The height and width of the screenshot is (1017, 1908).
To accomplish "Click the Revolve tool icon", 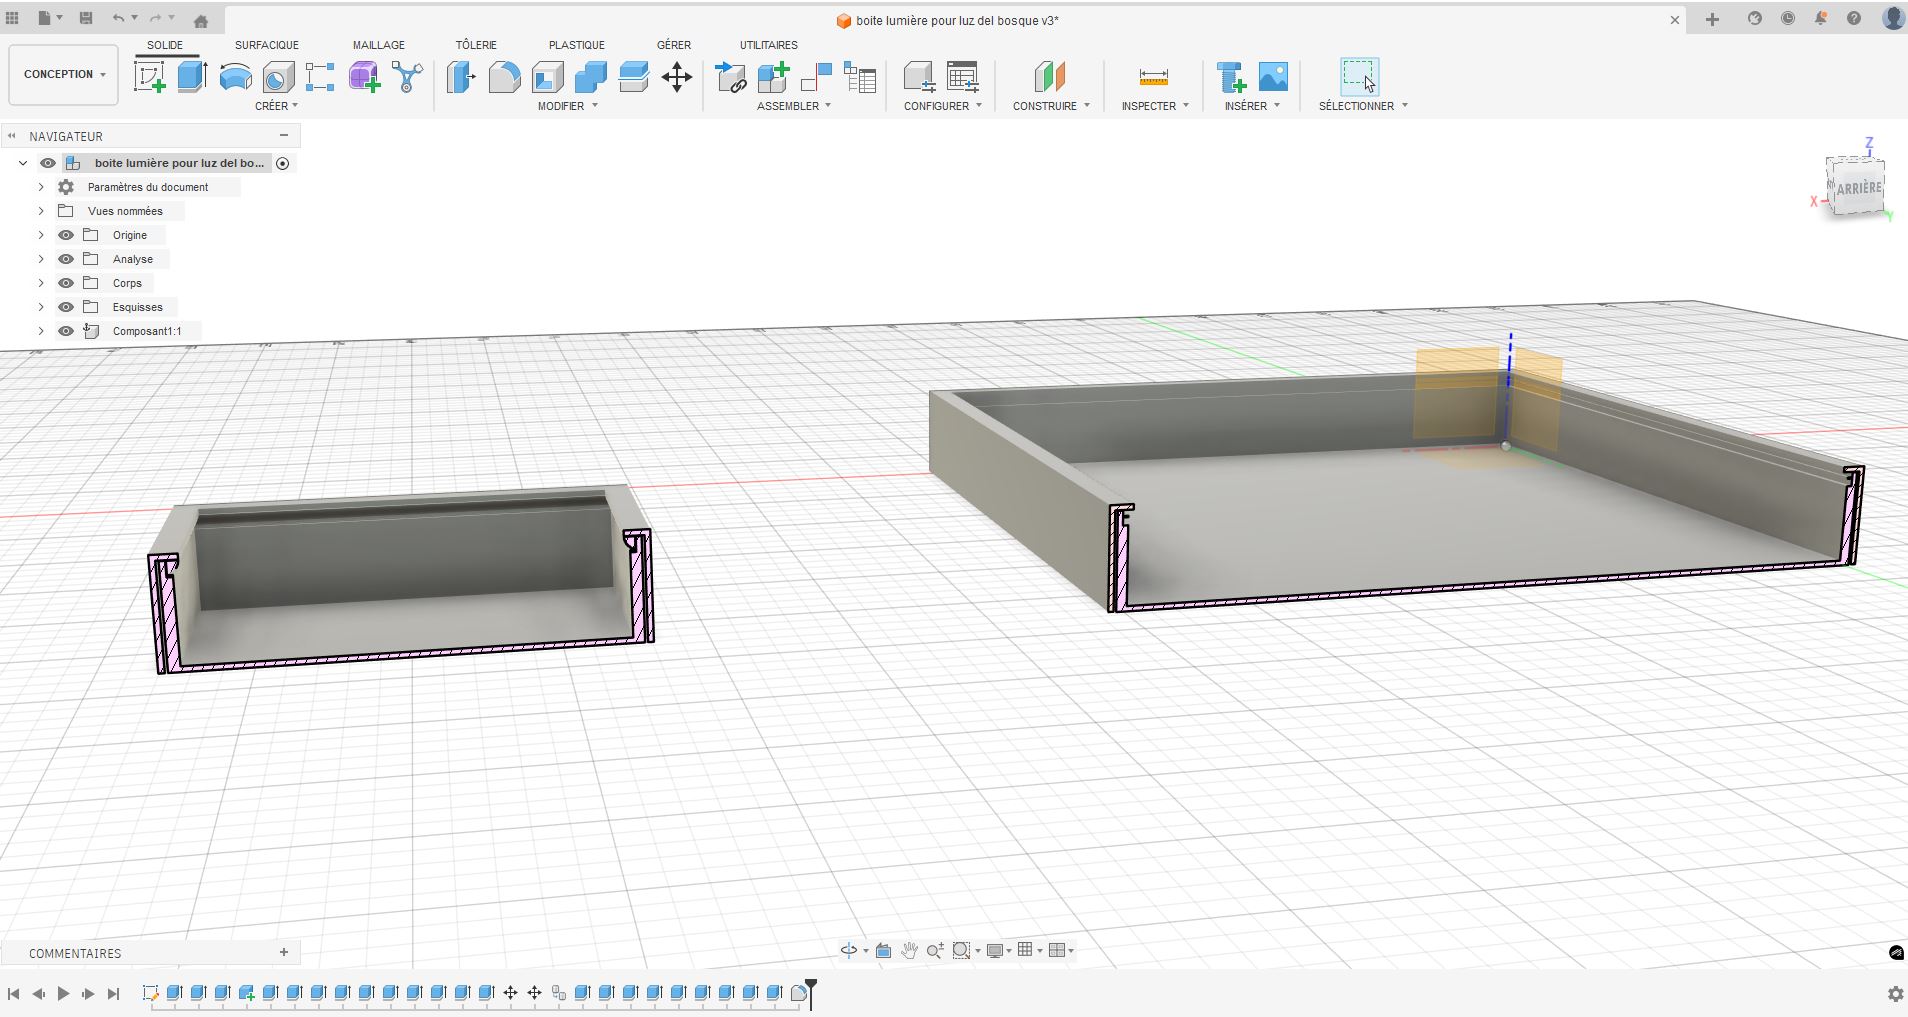I will tap(235, 77).
